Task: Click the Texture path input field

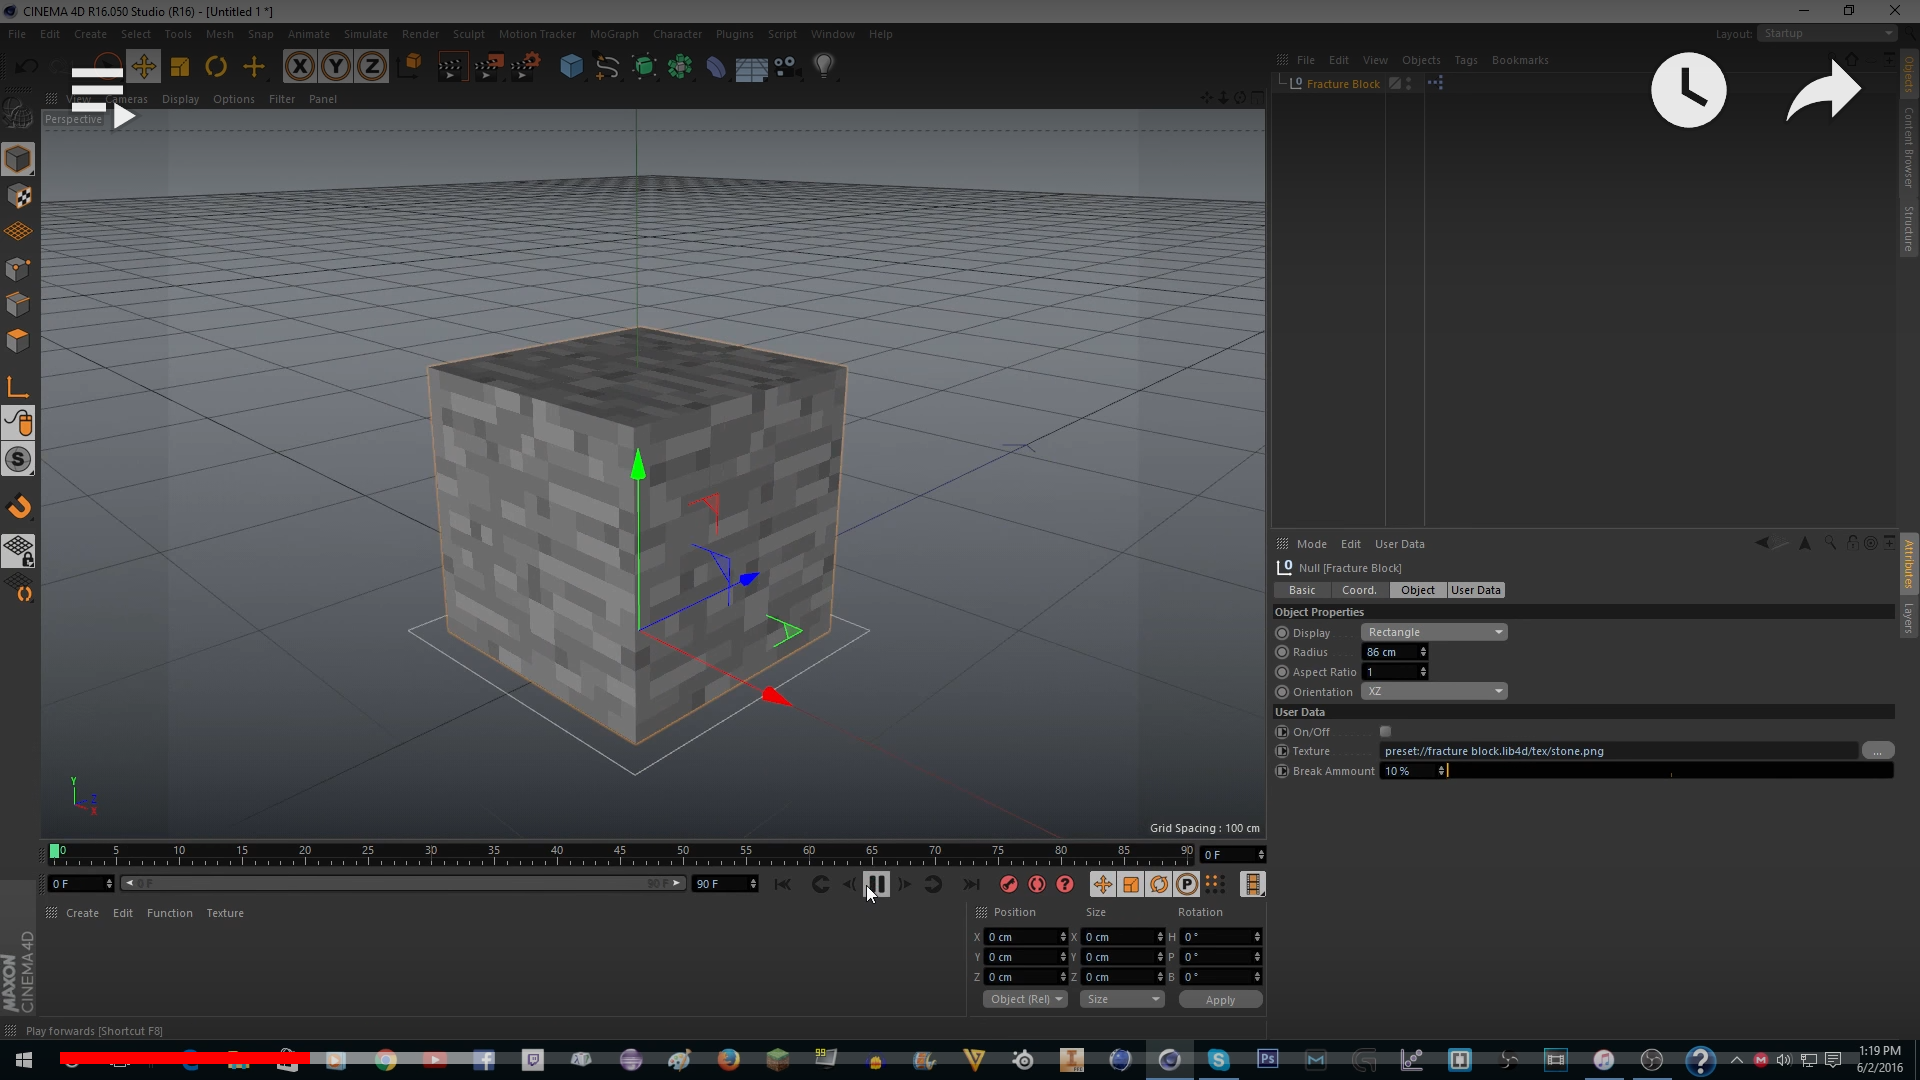Action: pyautogui.click(x=1619, y=751)
